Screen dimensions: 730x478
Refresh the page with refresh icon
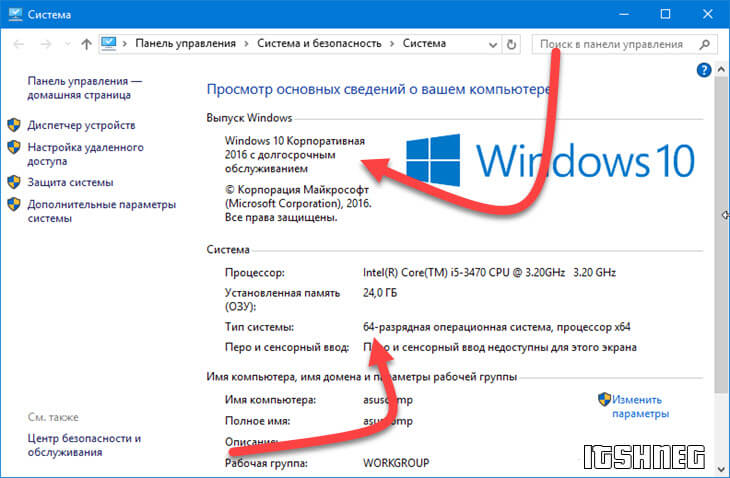coord(511,45)
